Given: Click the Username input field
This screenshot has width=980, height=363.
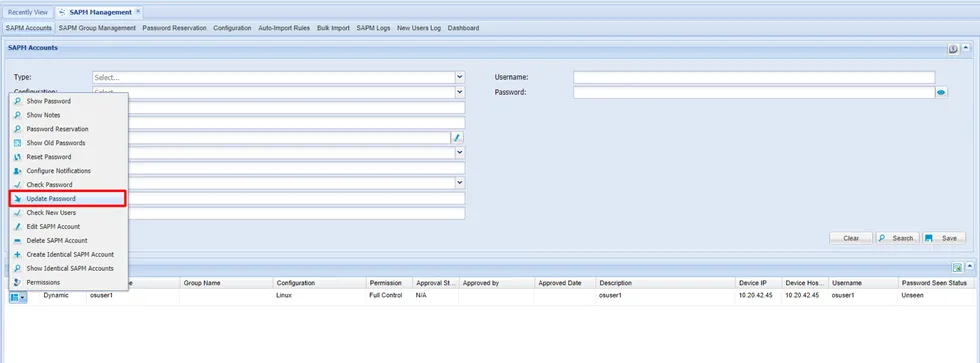Looking at the screenshot, I should pos(754,77).
